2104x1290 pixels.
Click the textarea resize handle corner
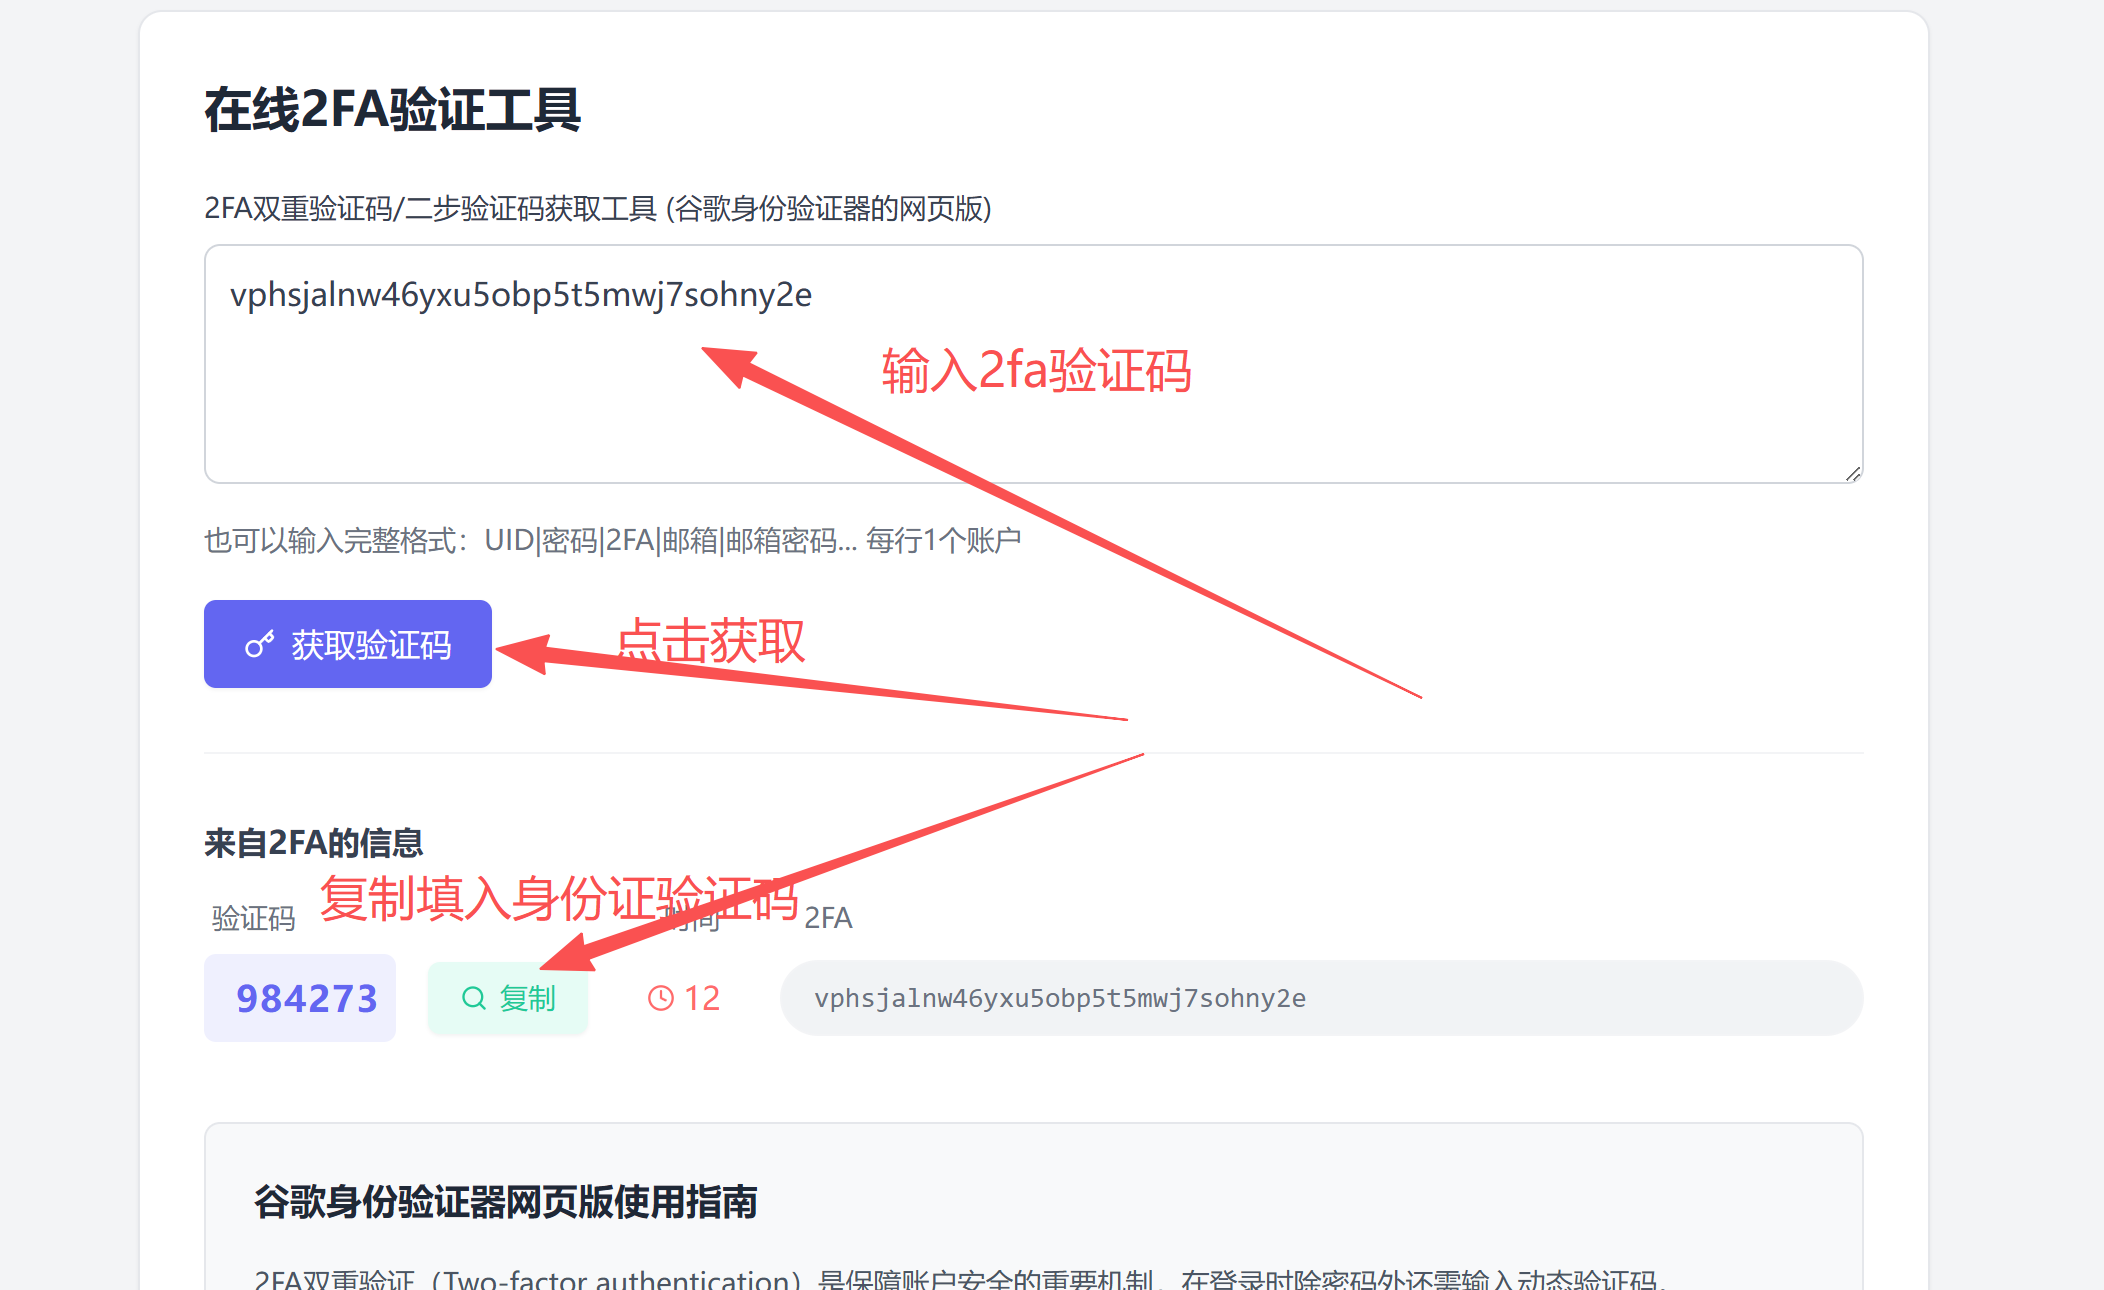pos(1852,474)
